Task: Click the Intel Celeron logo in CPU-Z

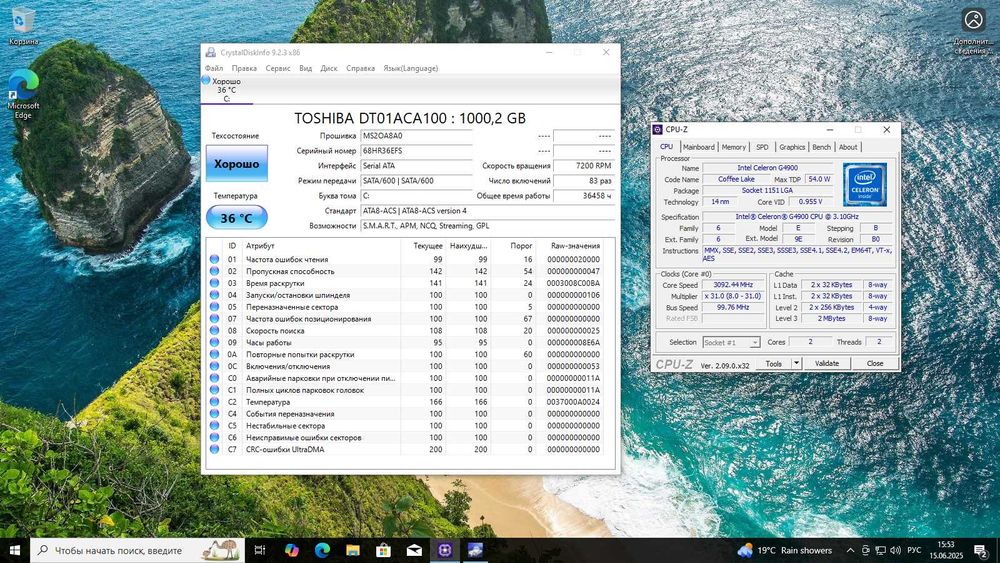Action: tap(865, 184)
